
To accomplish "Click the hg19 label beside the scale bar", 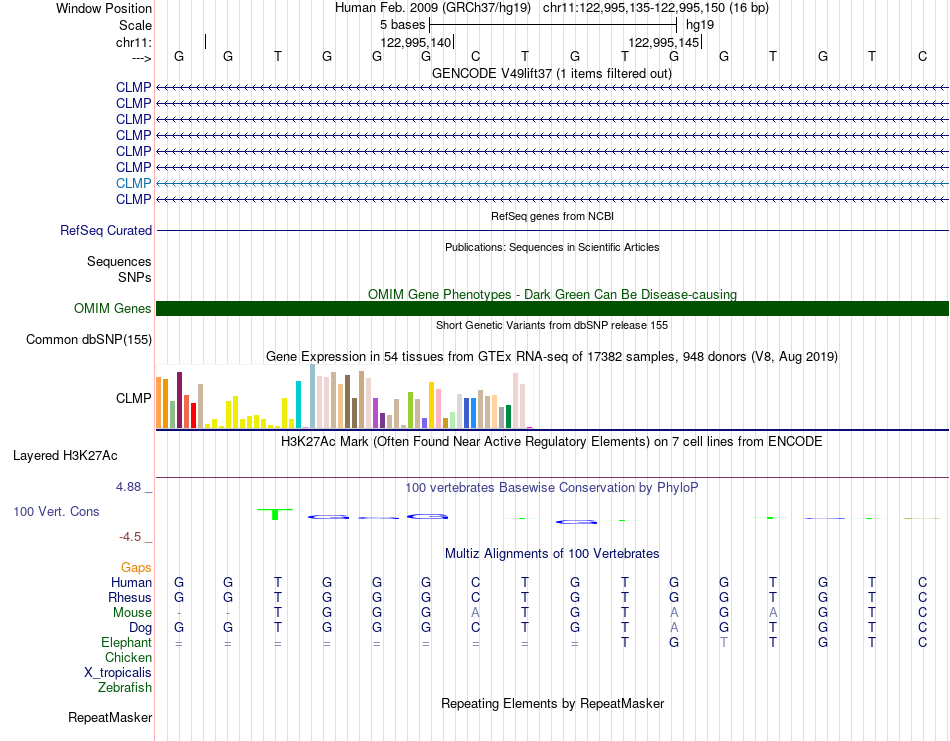I will coord(700,25).
